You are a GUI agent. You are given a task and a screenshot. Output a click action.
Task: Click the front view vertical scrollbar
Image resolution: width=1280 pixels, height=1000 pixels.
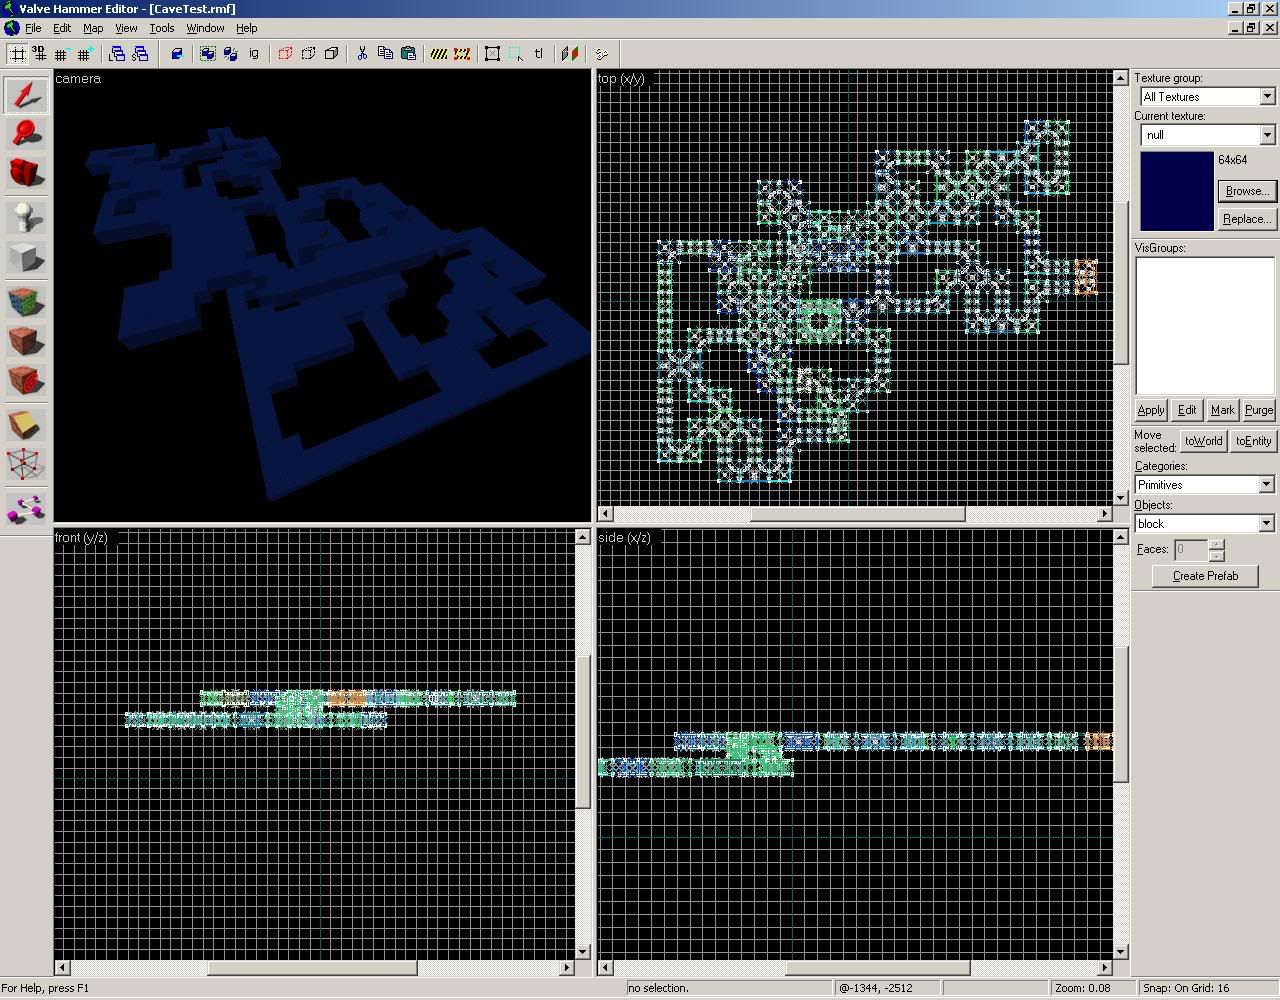coord(583,745)
